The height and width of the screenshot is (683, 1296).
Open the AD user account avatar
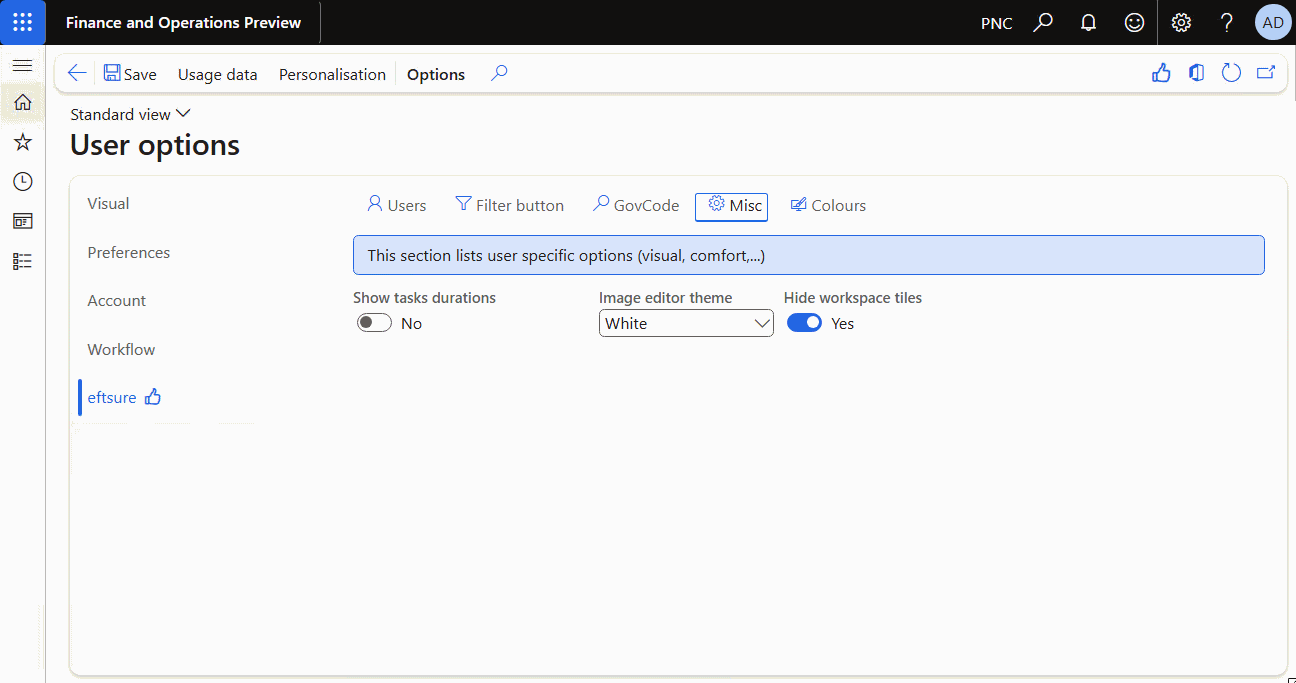tap(1273, 22)
